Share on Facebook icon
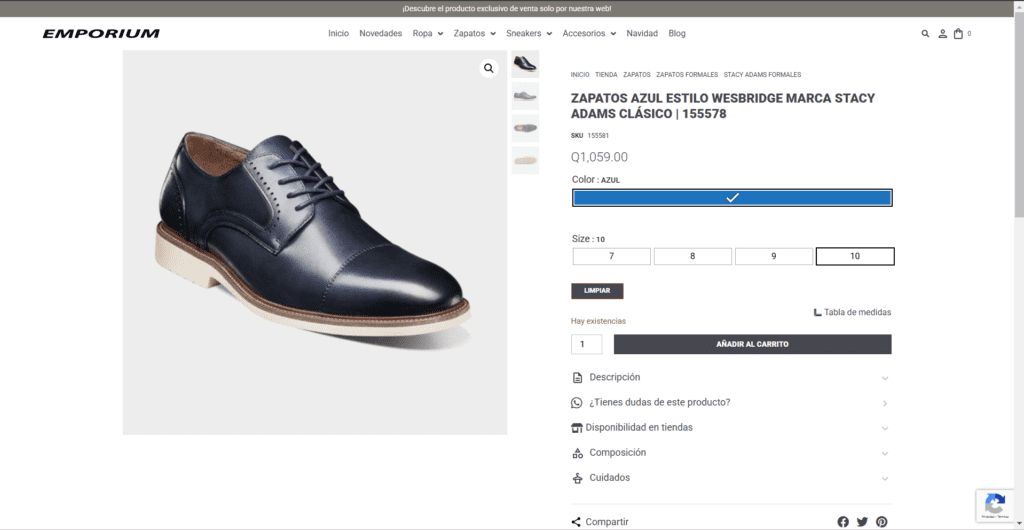The height and width of the screenshot is (530, 1024). click(x=843, y=522)
